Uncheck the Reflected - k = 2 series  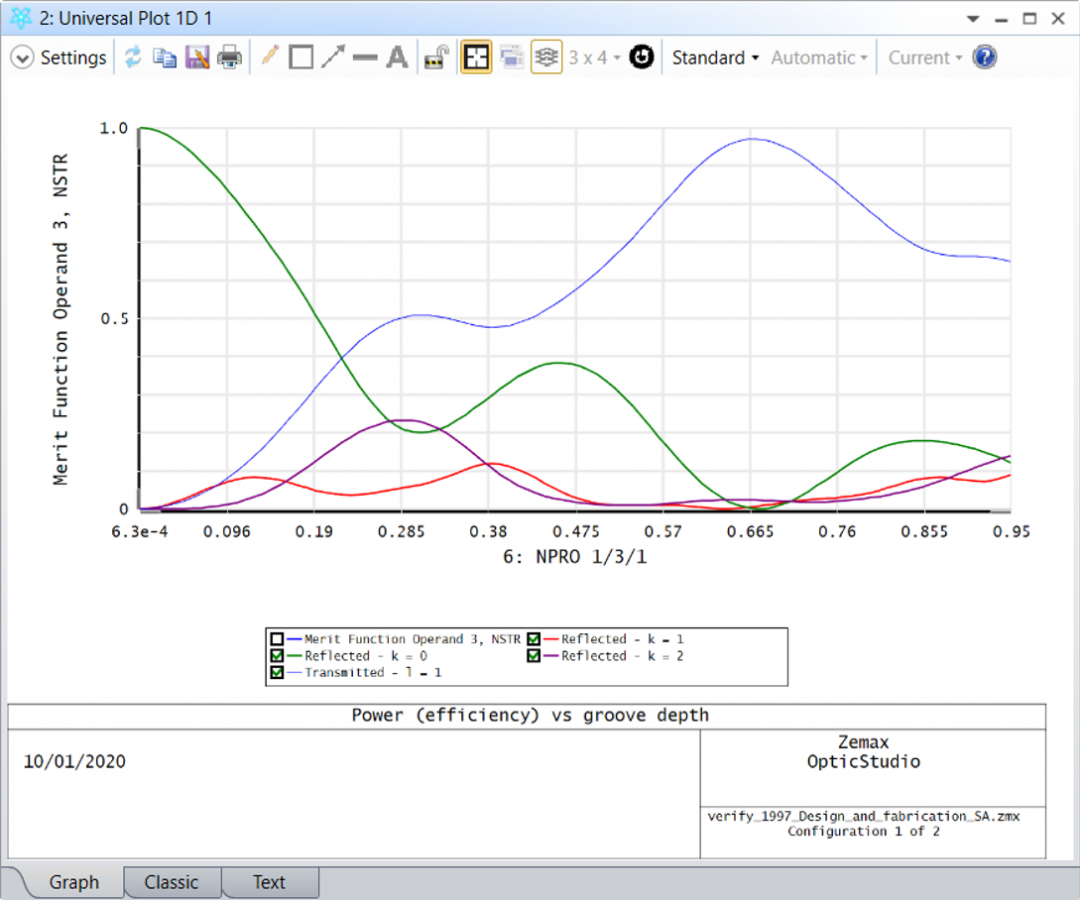coord(533,656)
